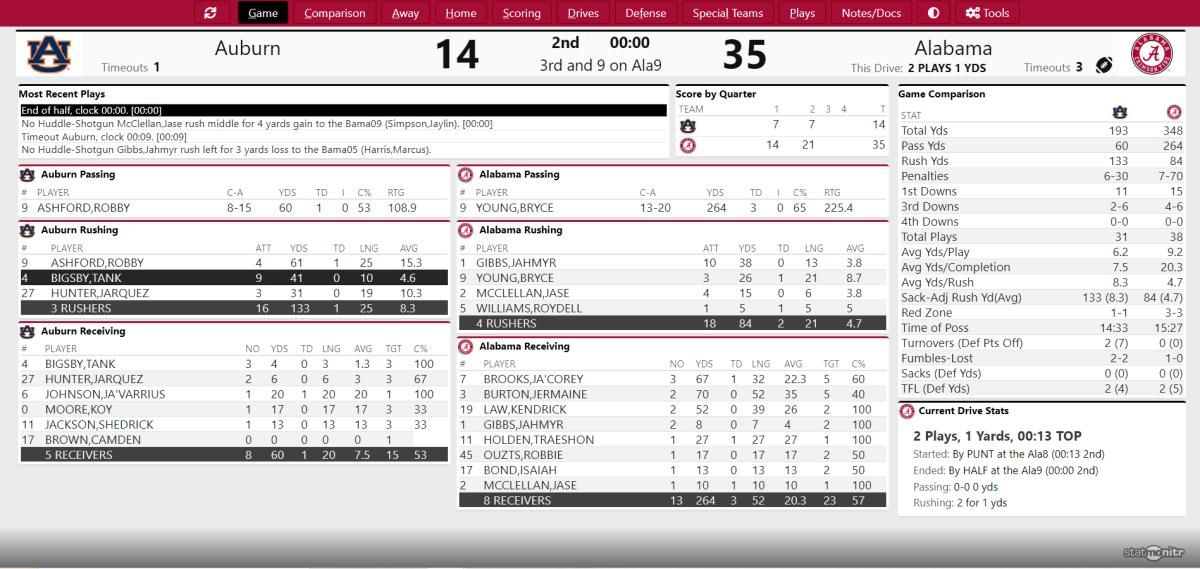Image resolution: width=1200 pixels, height=569 pixels.
Task: Open the Tools menu with gears icon
Action: [987, 13]
